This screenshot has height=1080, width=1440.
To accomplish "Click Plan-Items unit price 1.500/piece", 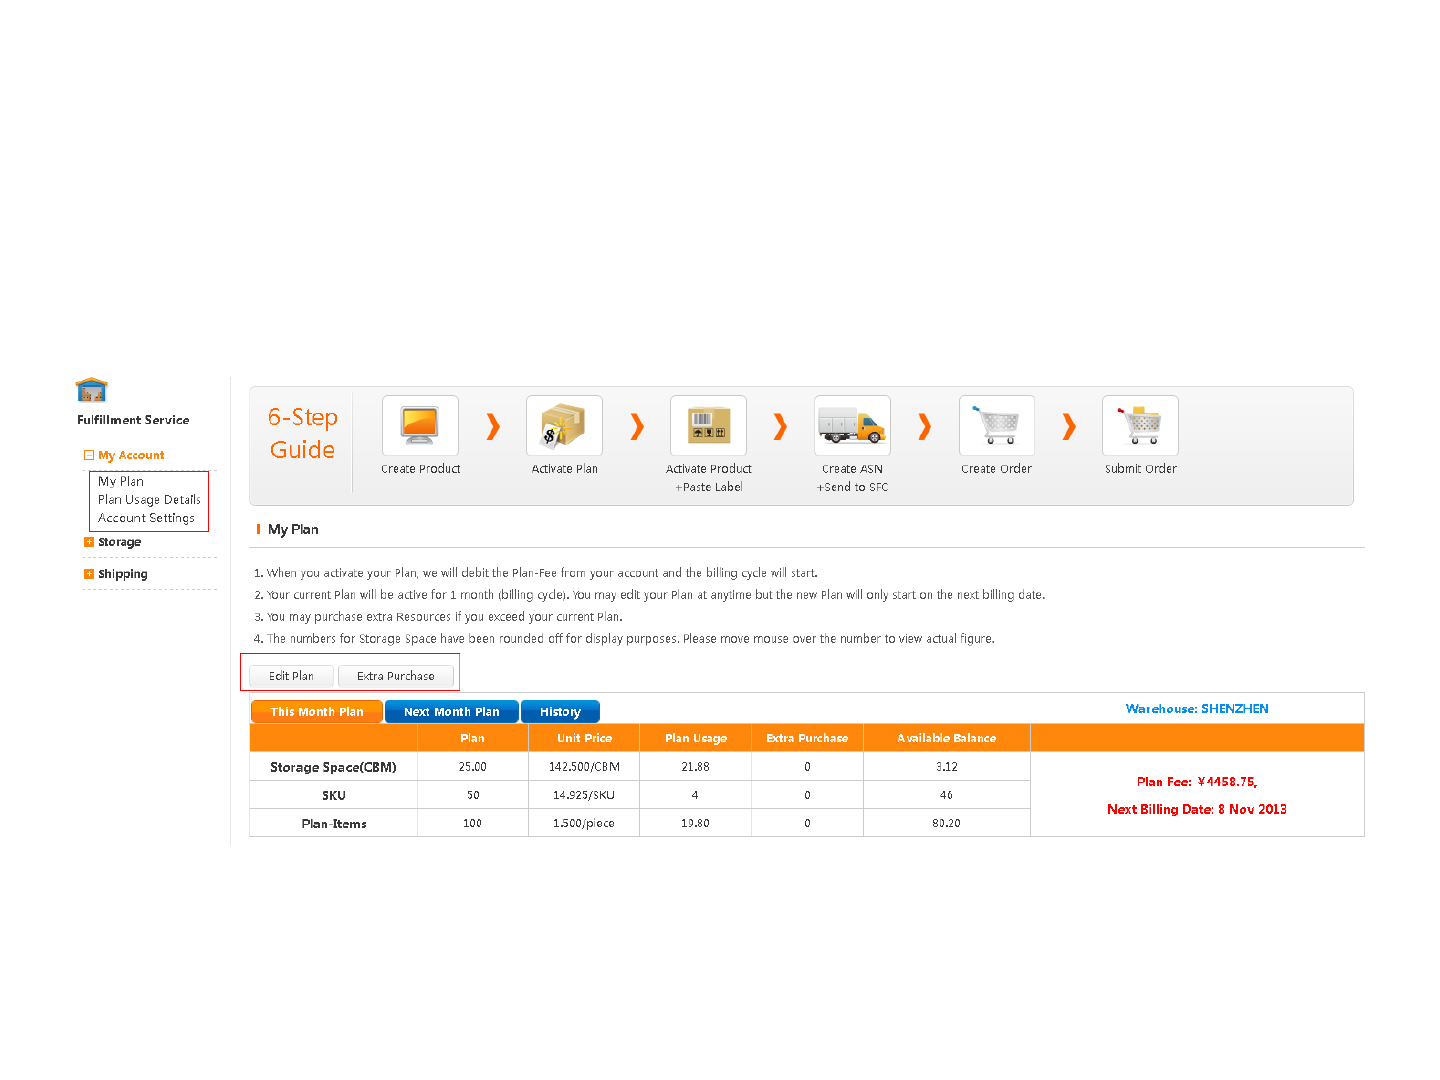I will [x=584, y=823].
